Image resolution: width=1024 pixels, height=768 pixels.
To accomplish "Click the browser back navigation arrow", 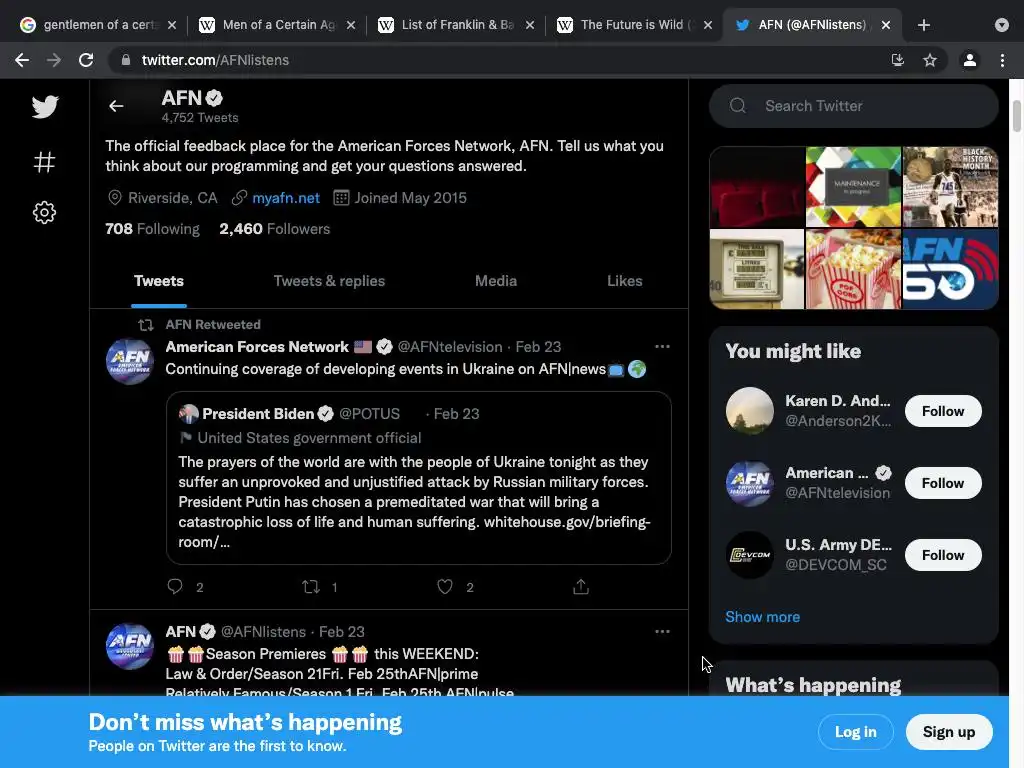I will coord(22,60).
